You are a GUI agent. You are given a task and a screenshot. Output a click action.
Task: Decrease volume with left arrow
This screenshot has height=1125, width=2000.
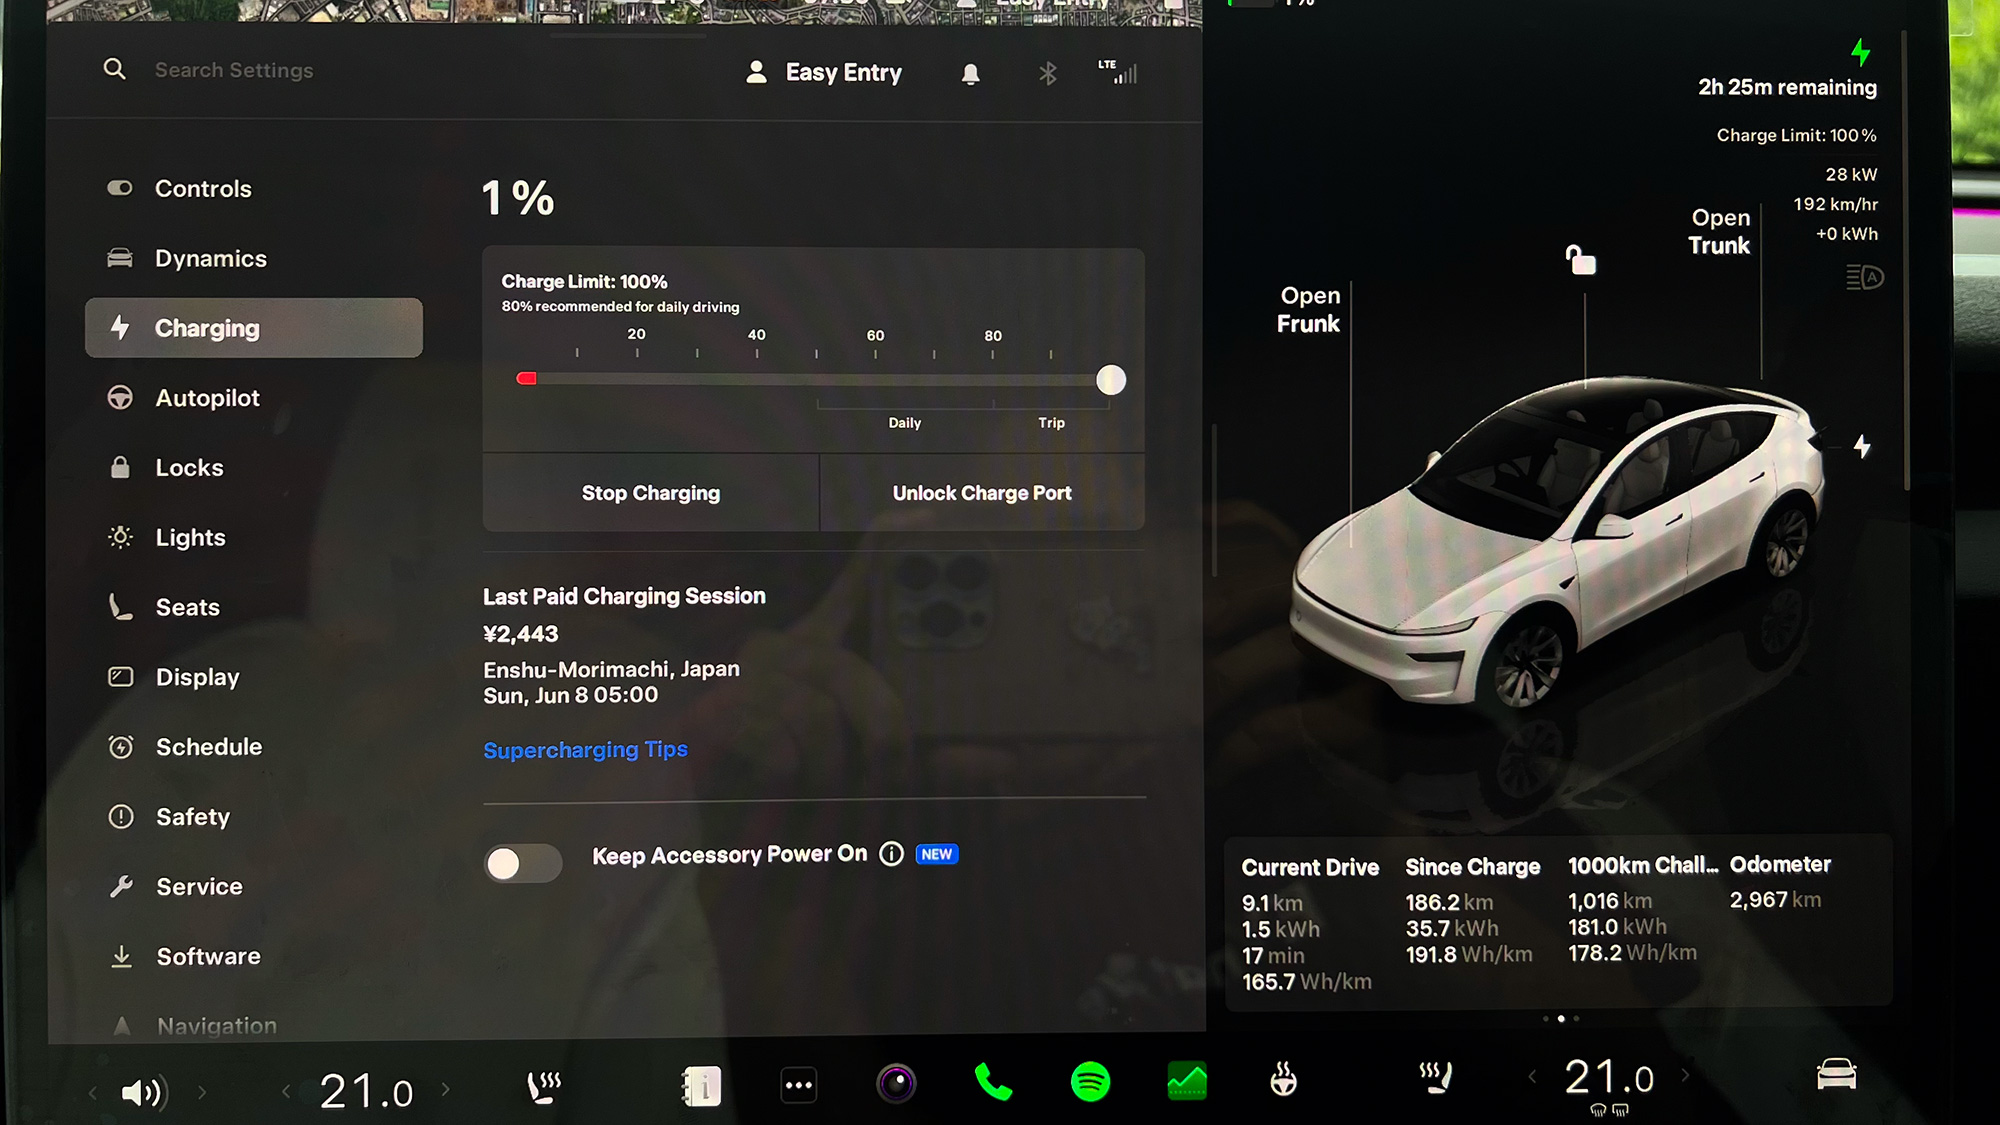pos(92,1093)
